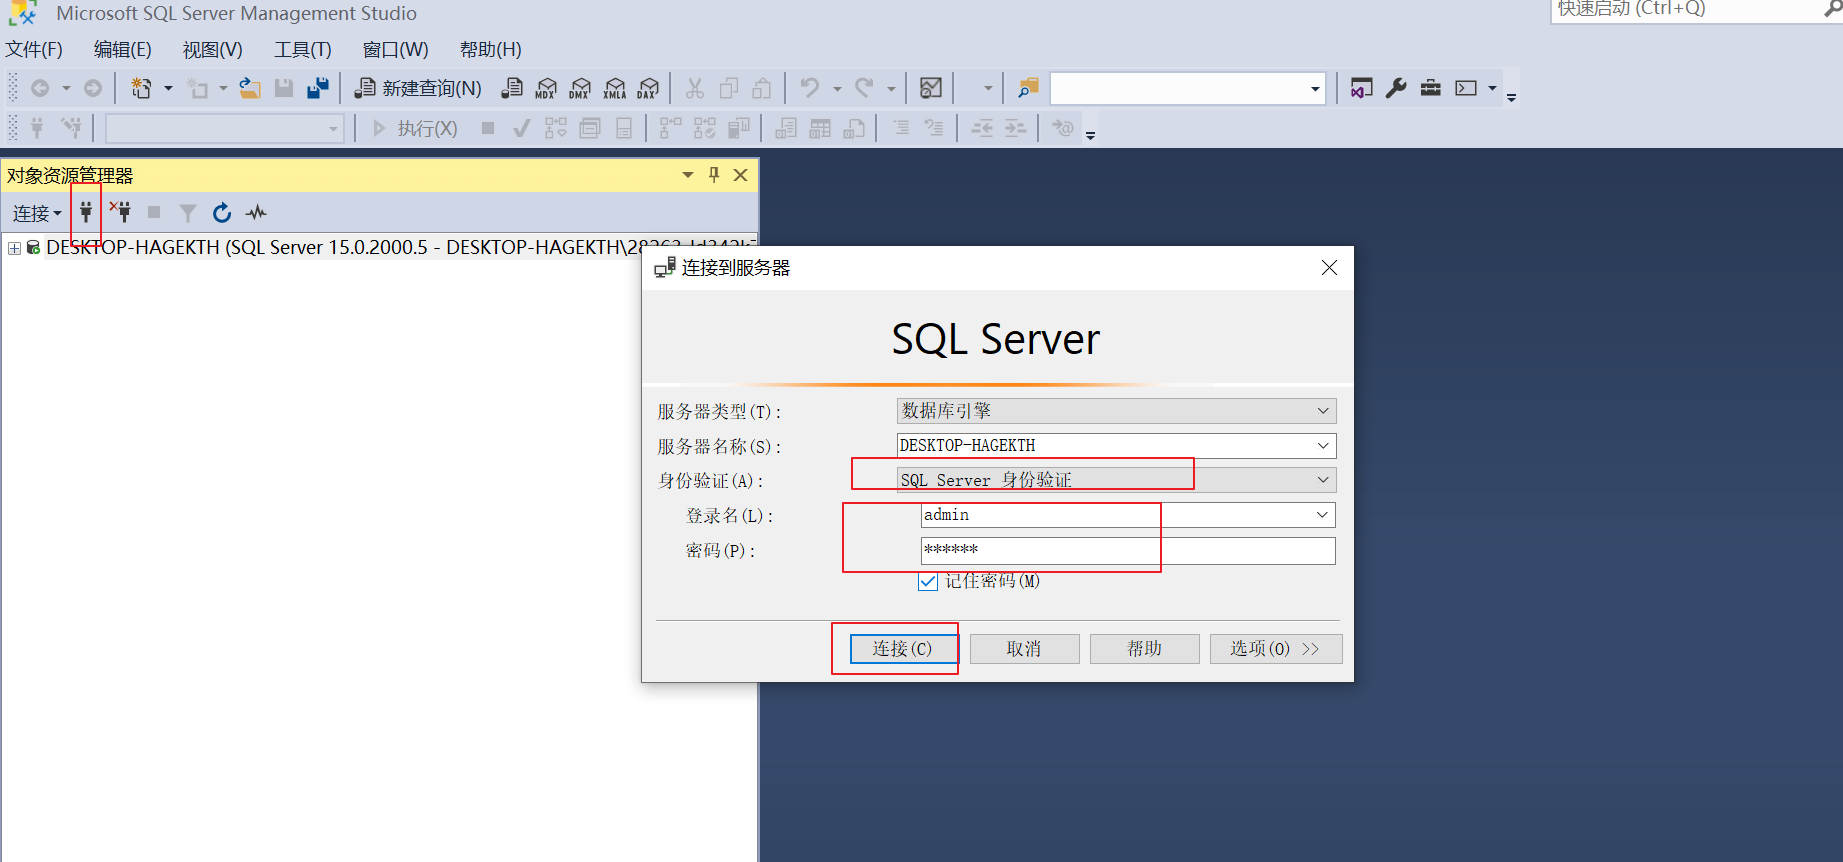The width and height of the screenshot is (1843, 862).
Task: Open the Help (帮助) menu in menu bar
Action: [x=490, y=50]
